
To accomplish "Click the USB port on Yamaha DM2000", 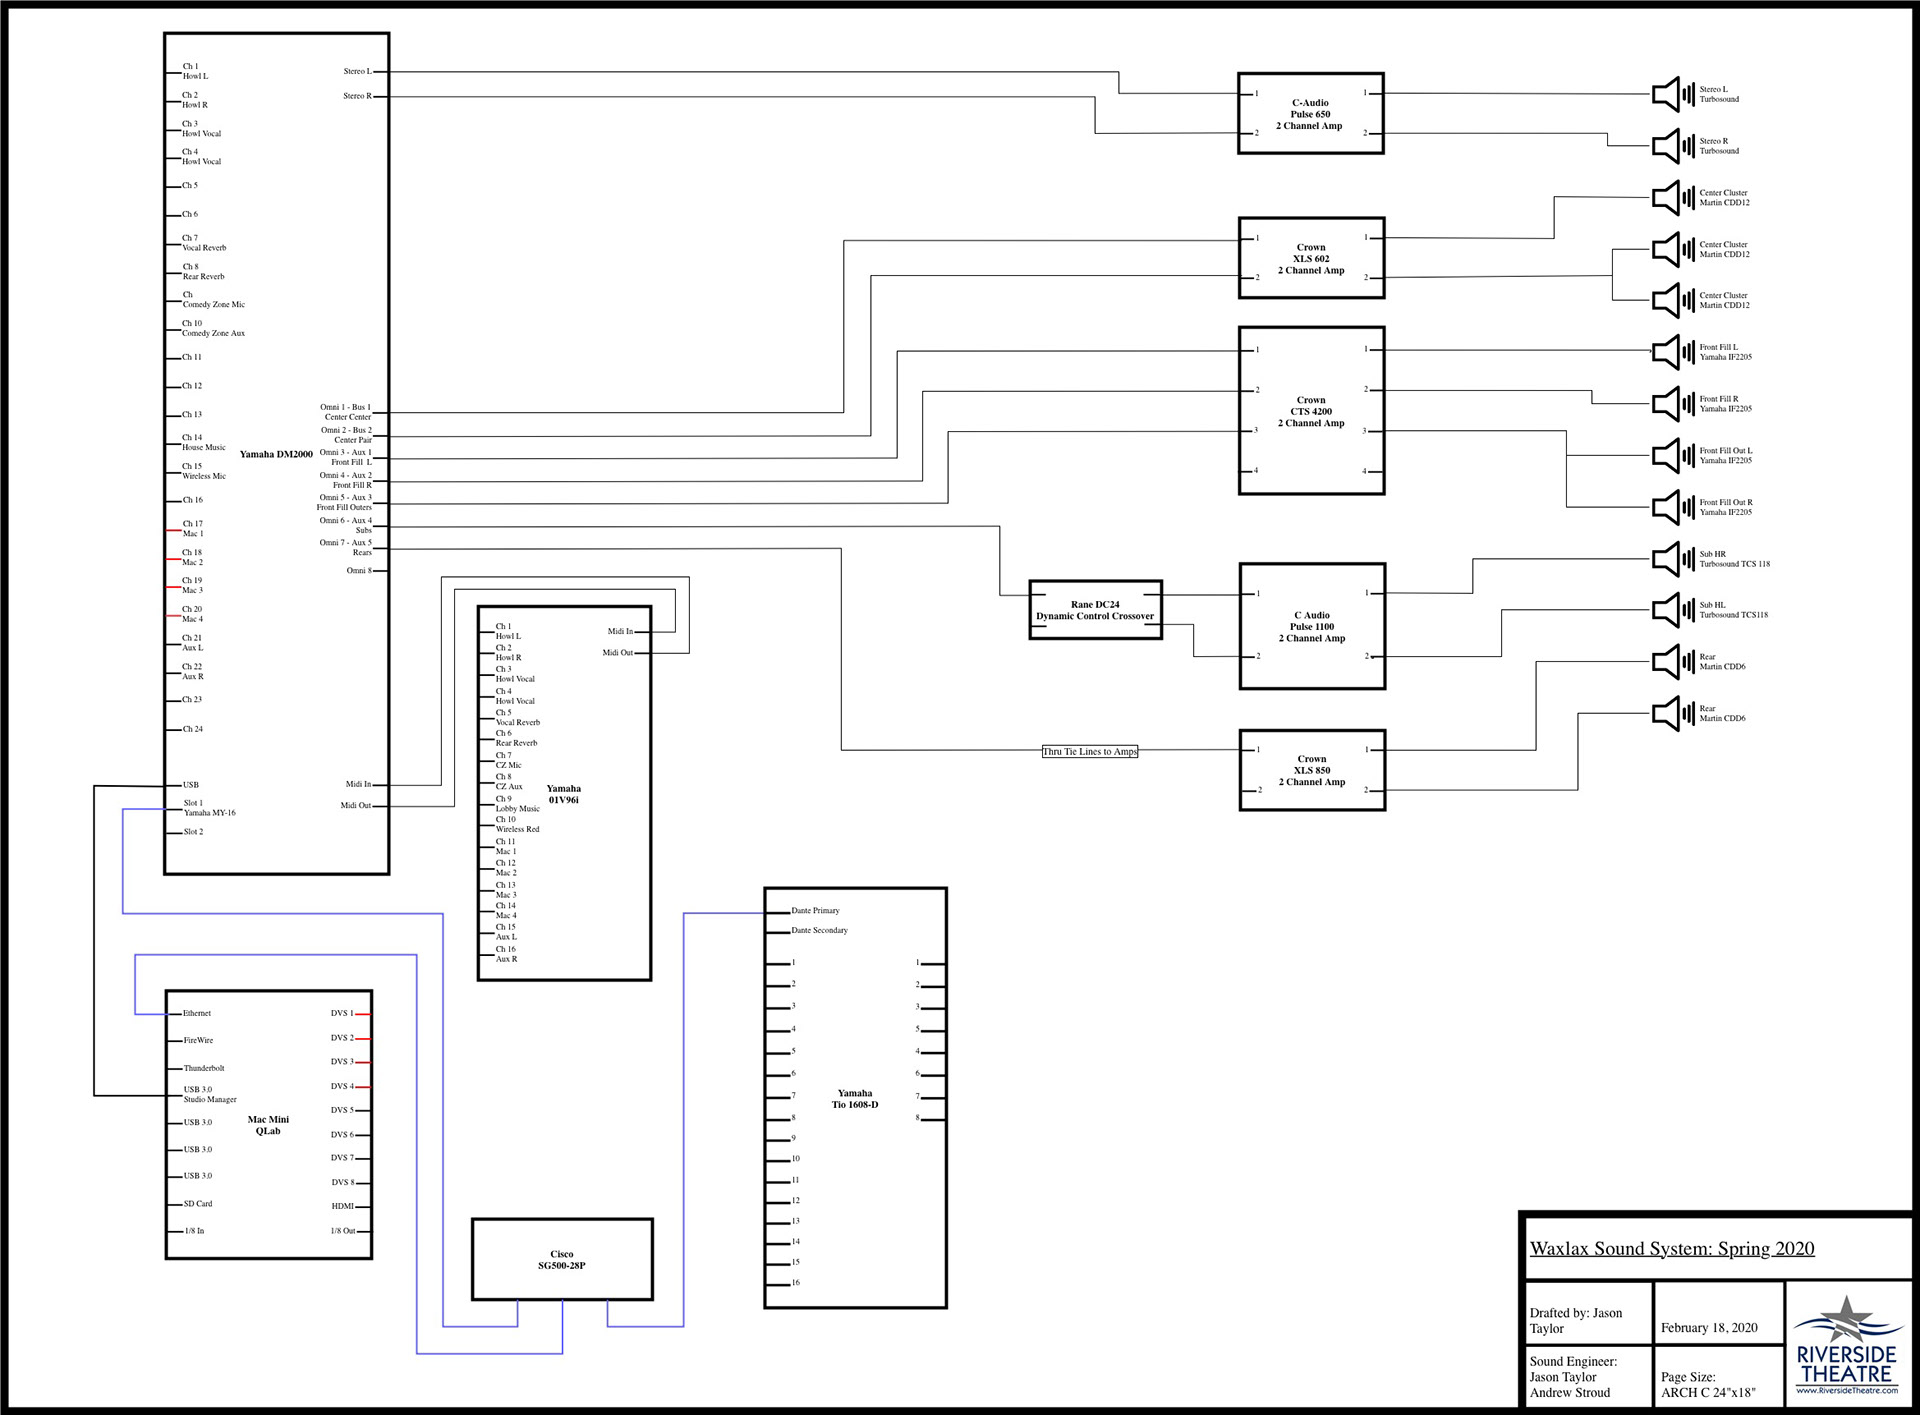I will point(191,785).
